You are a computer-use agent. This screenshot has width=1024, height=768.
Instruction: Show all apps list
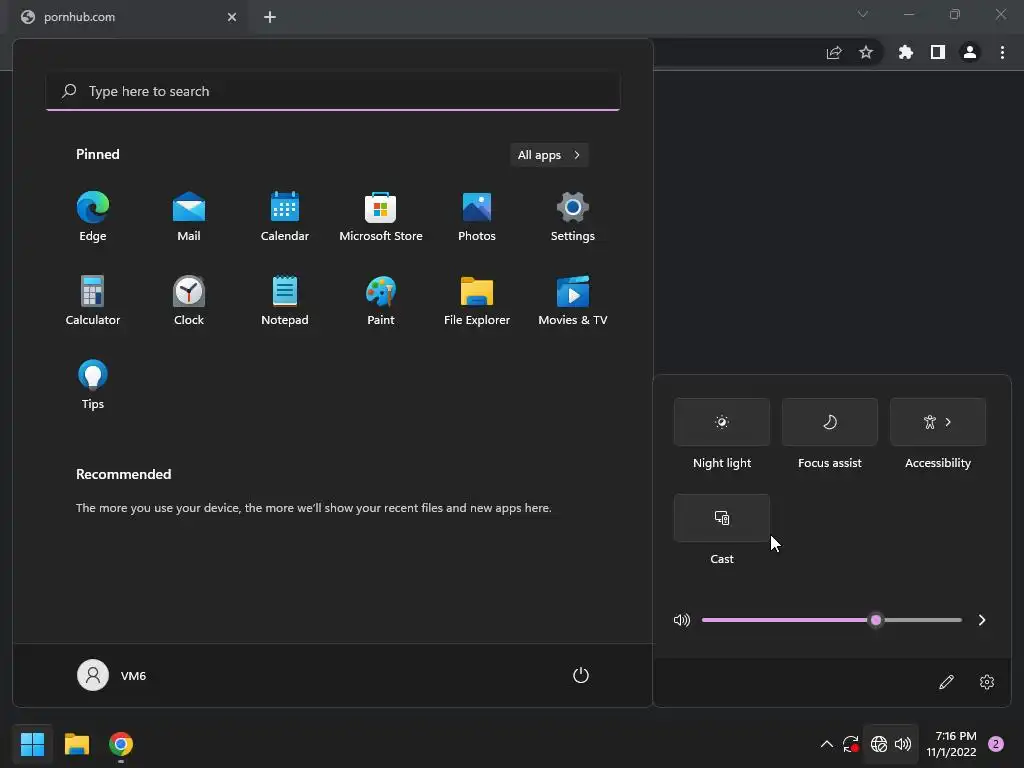tap(549, 155)
